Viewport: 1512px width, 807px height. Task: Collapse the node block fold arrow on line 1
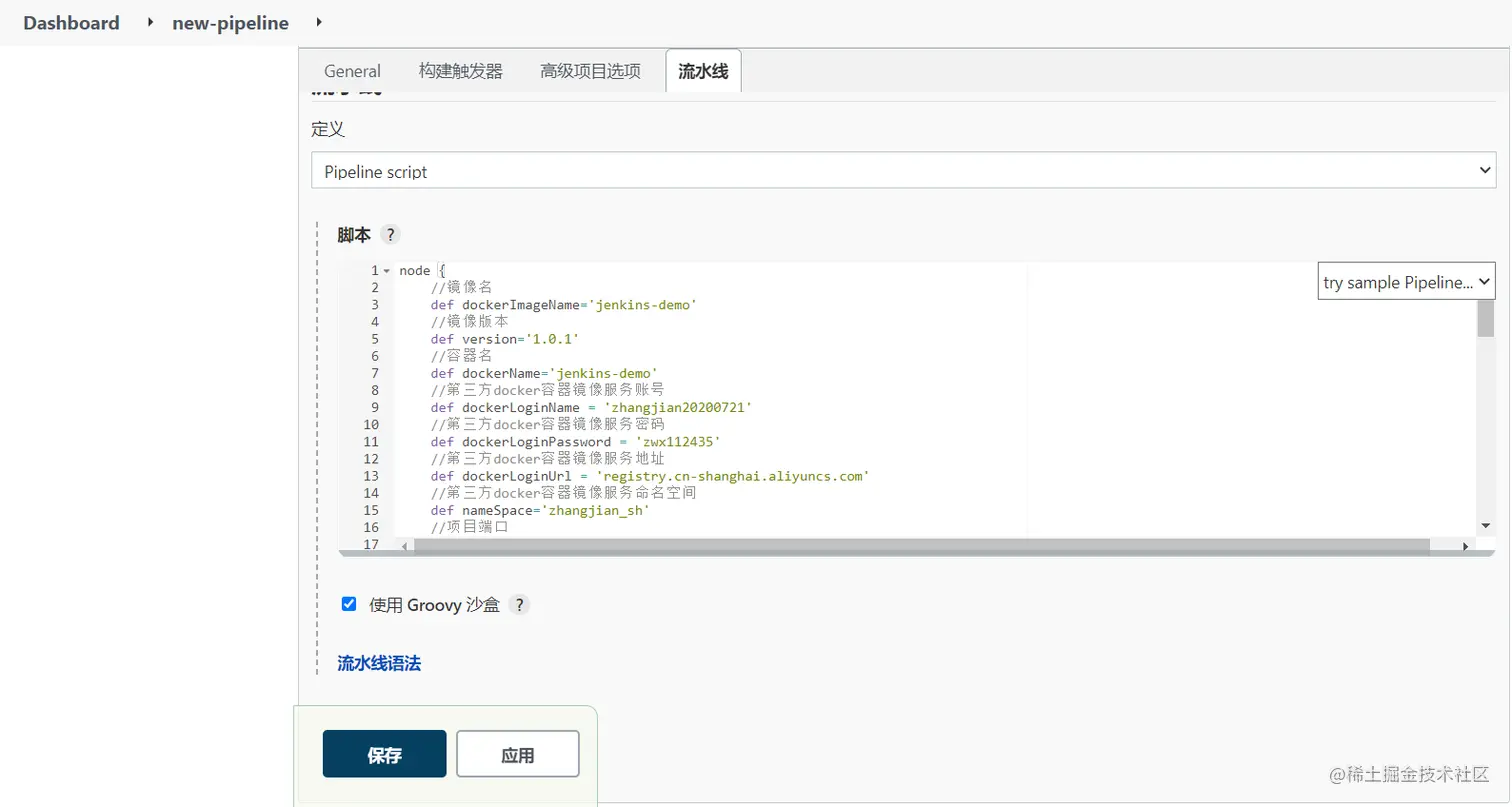pos(387,271)
